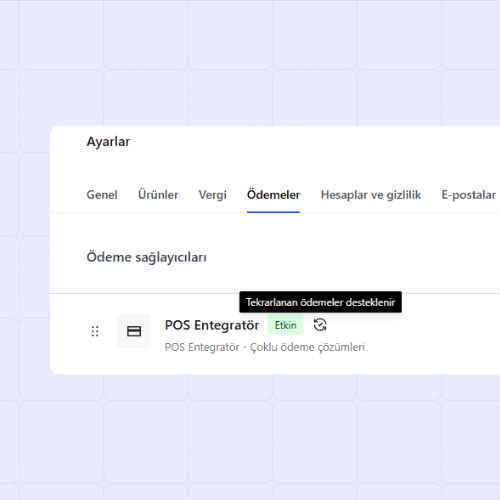This screenshot has width=500, height=500.
Task: Click the recurring payments sync icon
Action: pyautogui.click(x=320, y=325)
